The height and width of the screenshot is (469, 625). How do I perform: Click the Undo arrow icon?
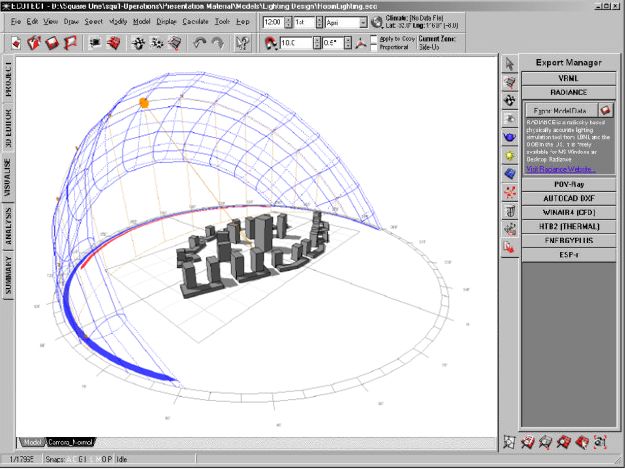coord(199,43)
